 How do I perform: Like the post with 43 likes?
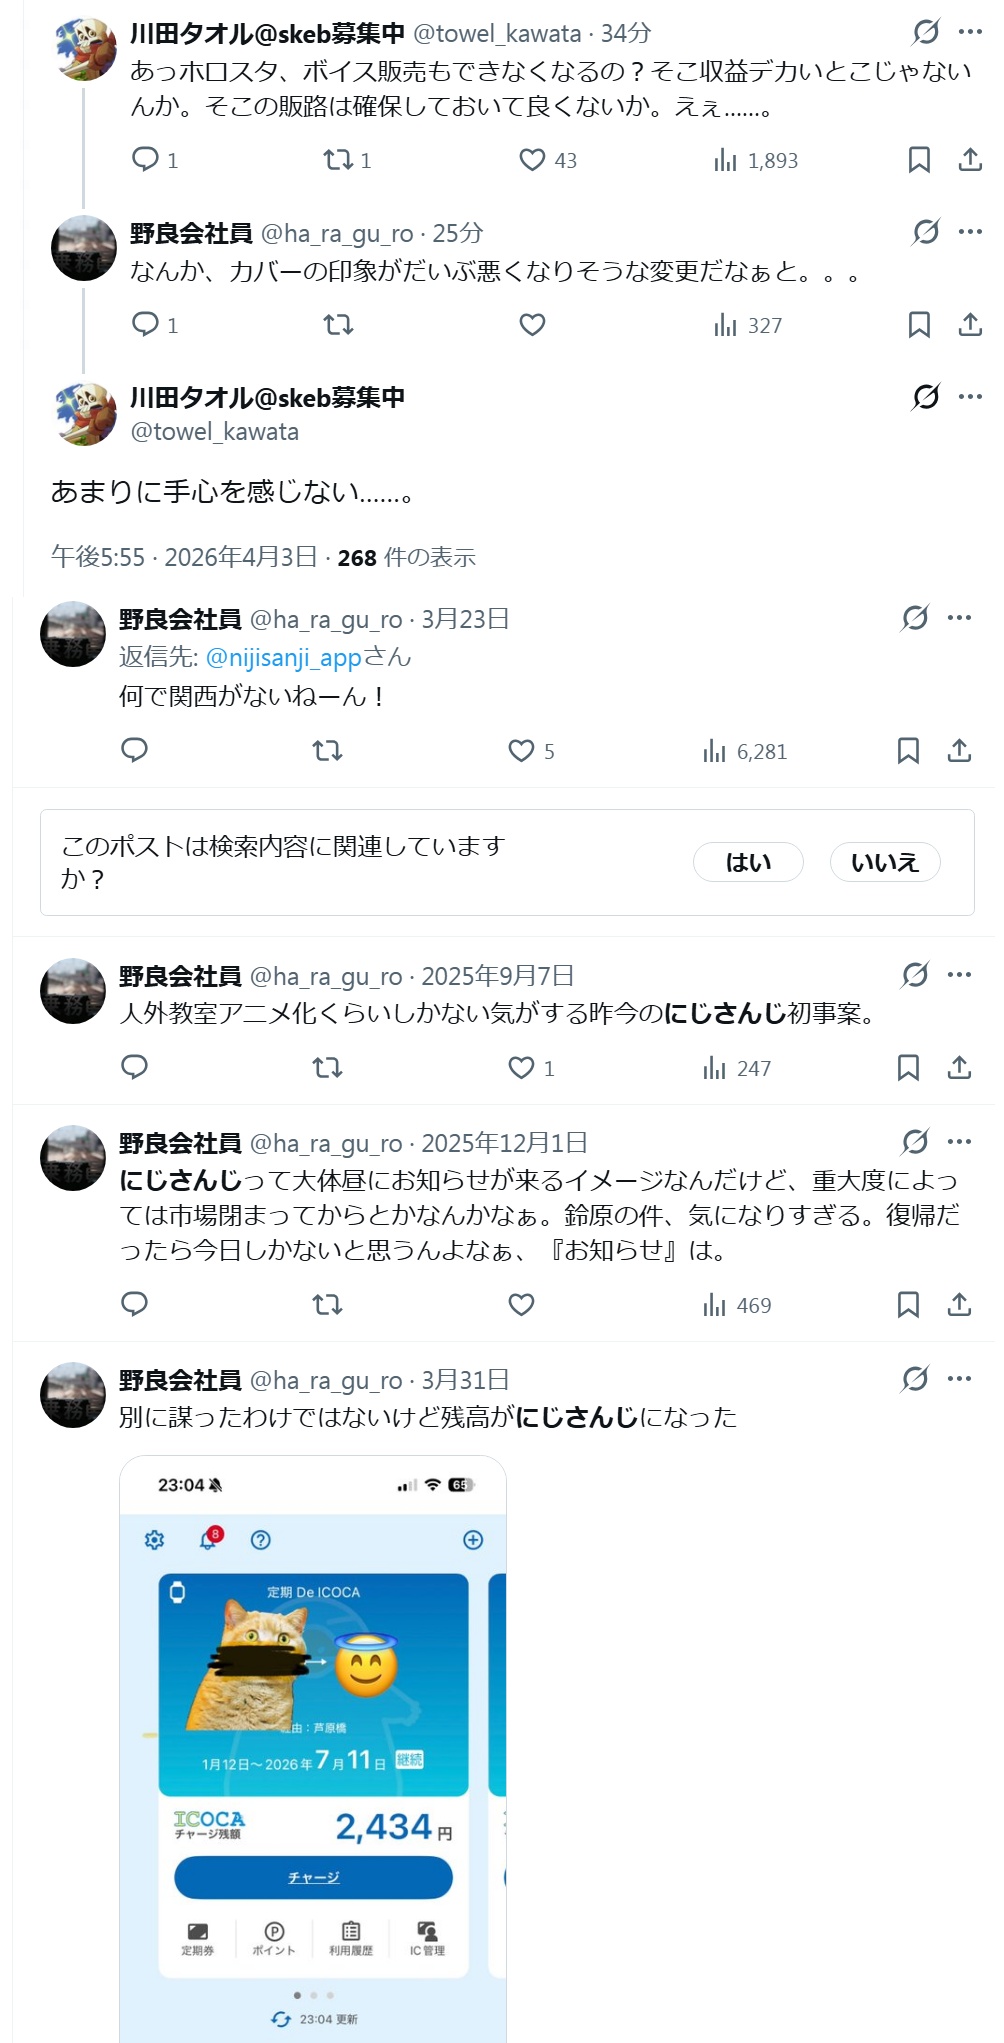(532, 160)
